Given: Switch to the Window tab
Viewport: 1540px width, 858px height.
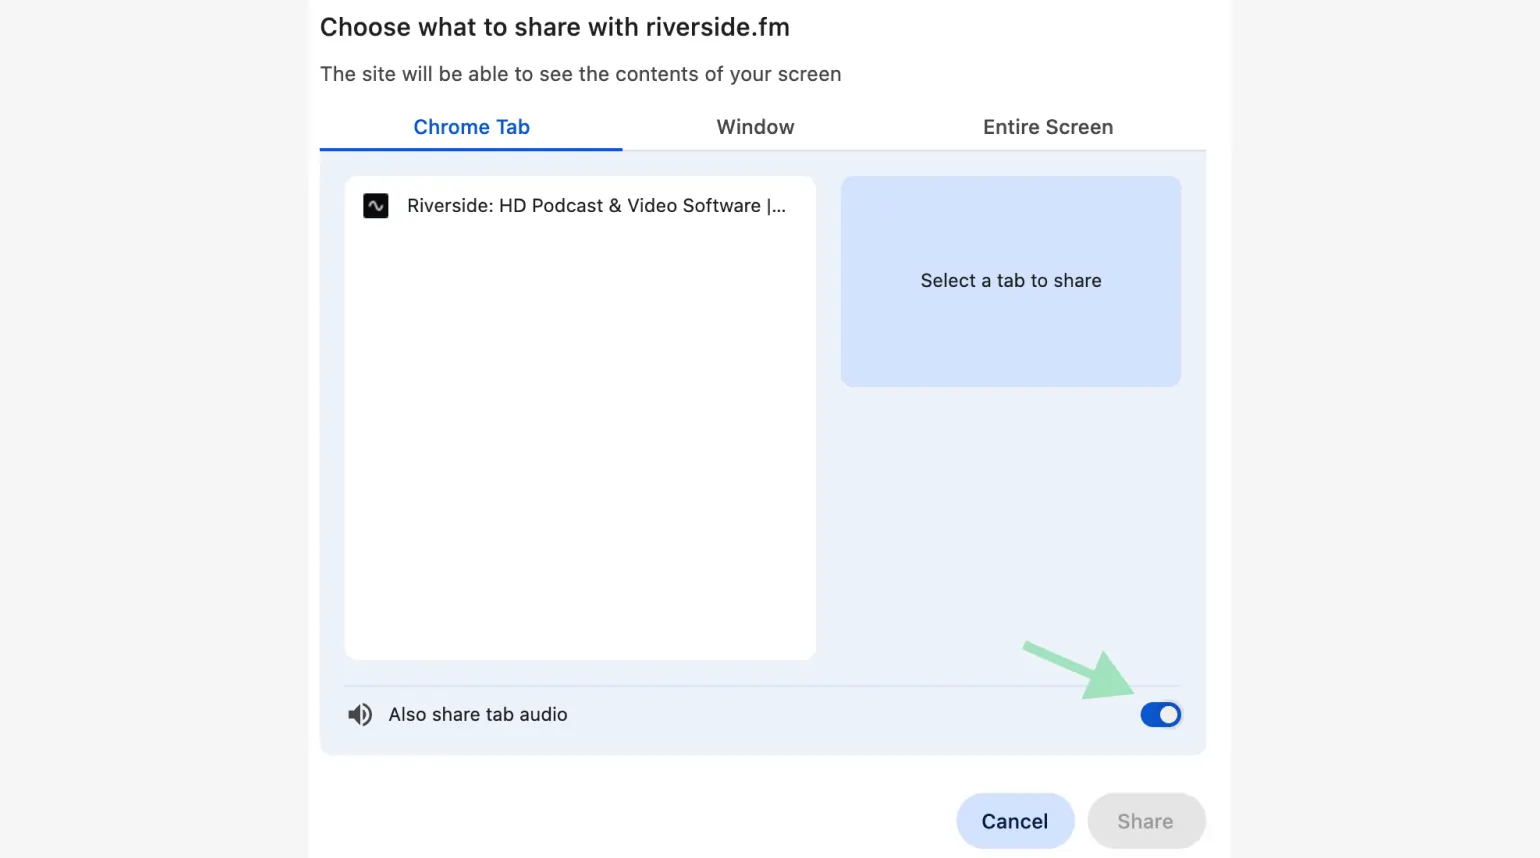Looking at the screenshot, I should point(755,127).
